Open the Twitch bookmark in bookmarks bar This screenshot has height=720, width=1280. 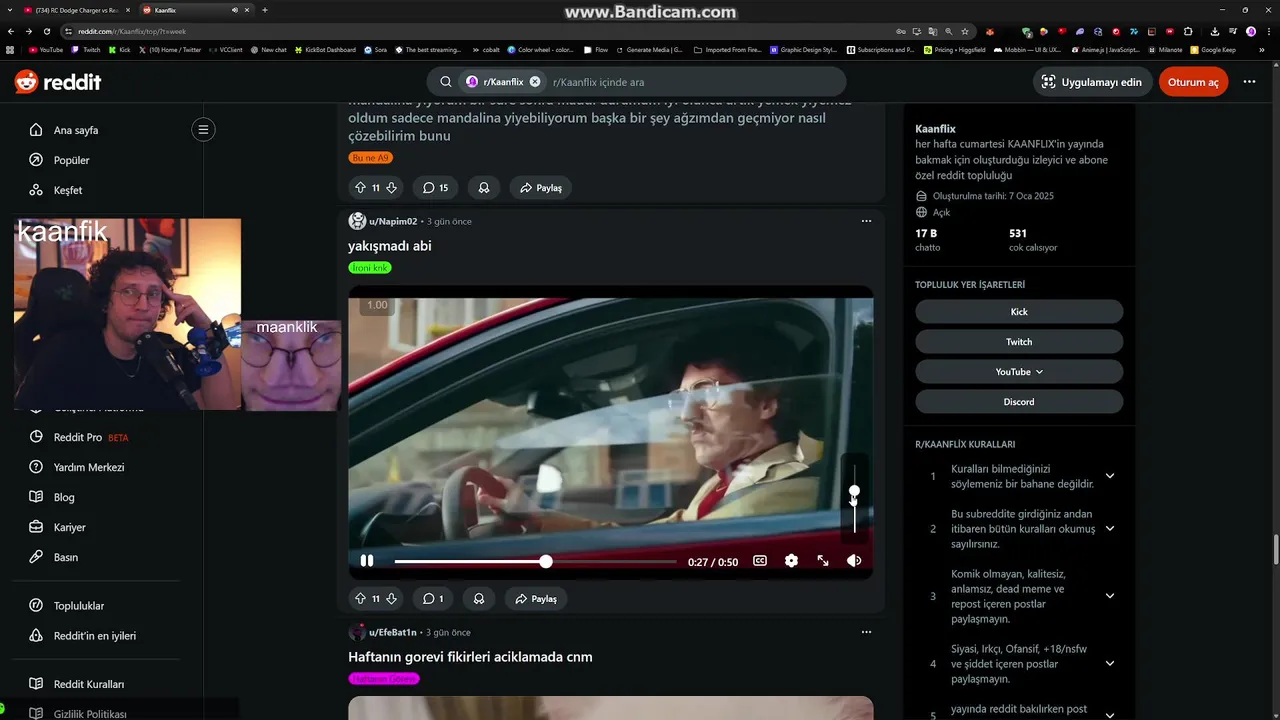pyautogui.click(x=86, y=49)
